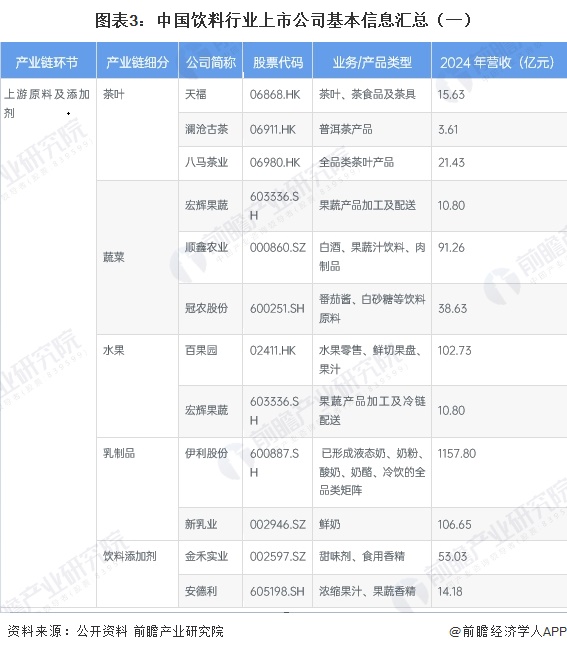567x652 pixels.
Task: Click revenue value 102.73
Action: click(x=454, y=350)
